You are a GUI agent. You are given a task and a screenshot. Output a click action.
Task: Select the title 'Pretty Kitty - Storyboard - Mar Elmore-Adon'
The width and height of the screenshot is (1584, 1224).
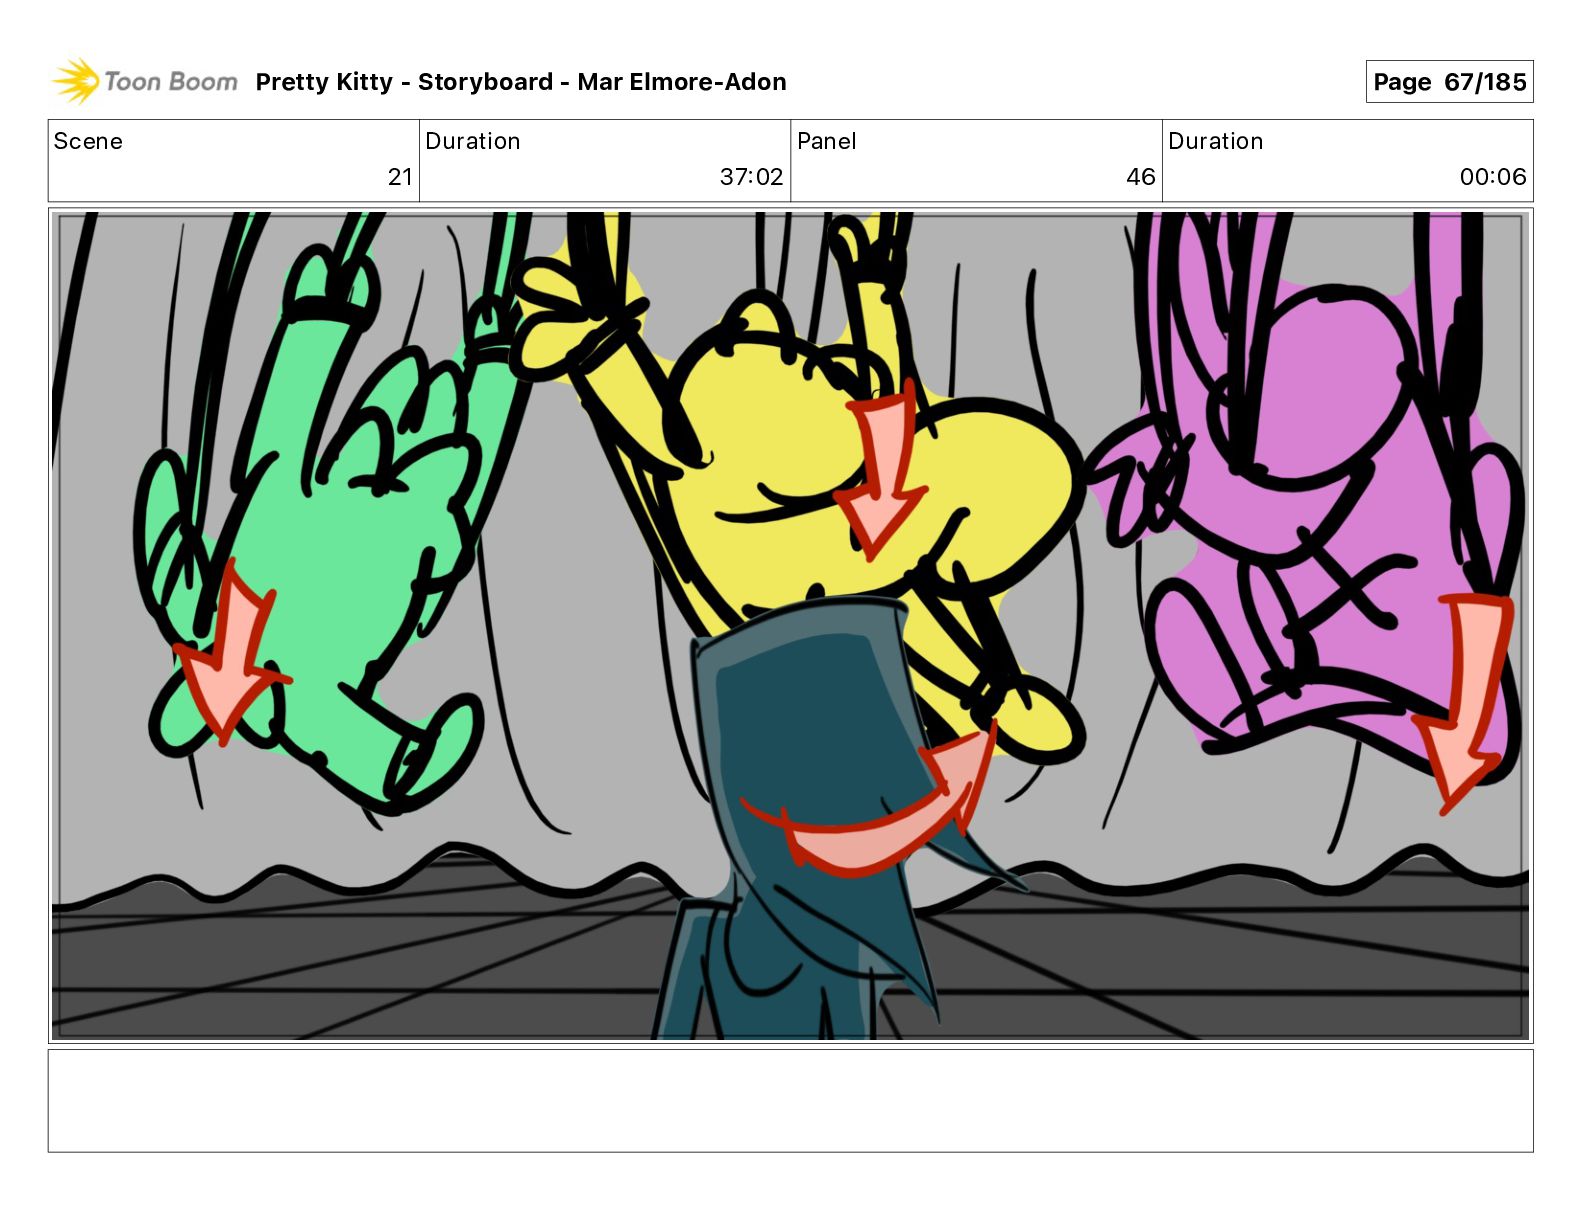521,82
